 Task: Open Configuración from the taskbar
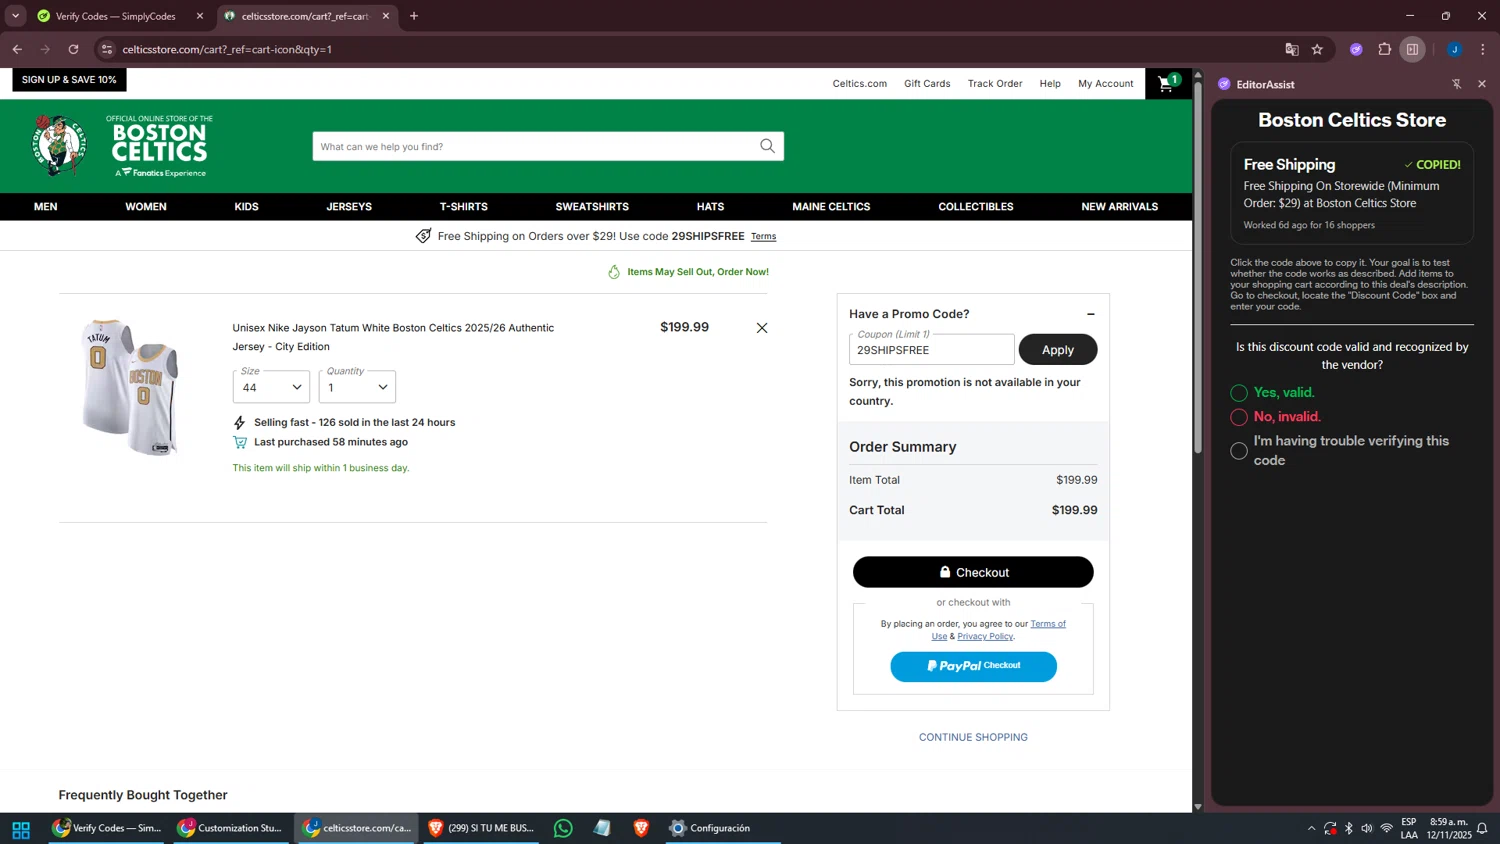(711, 828)
